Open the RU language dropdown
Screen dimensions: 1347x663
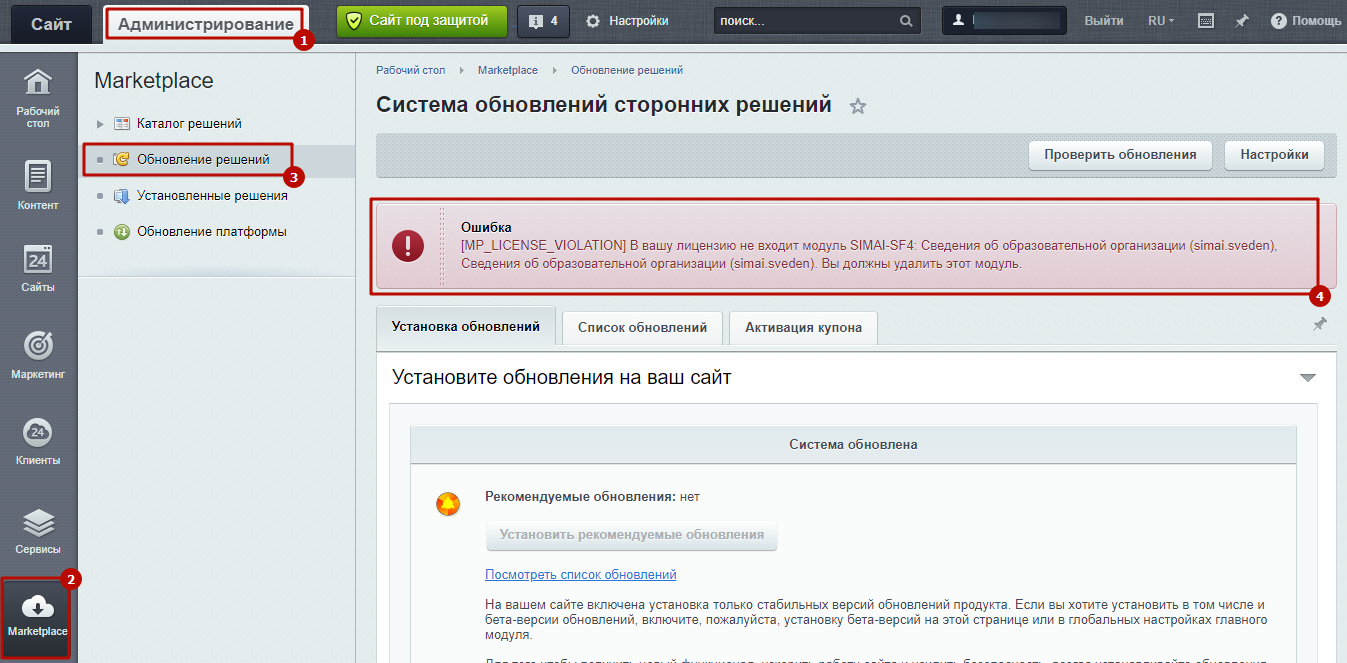[x=1160, y=21]
